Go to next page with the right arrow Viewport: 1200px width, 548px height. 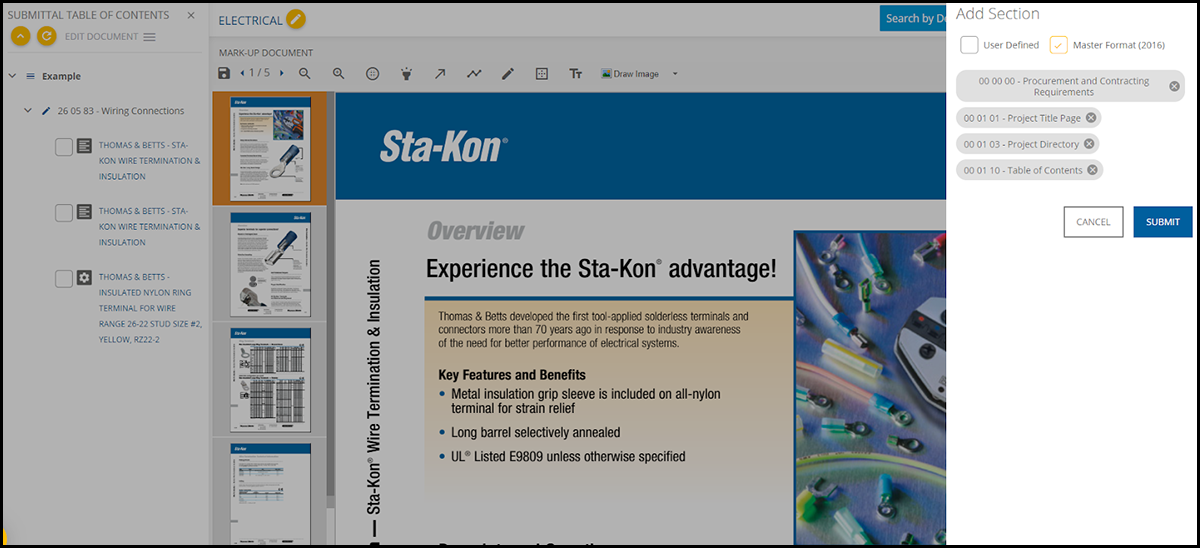281,73
